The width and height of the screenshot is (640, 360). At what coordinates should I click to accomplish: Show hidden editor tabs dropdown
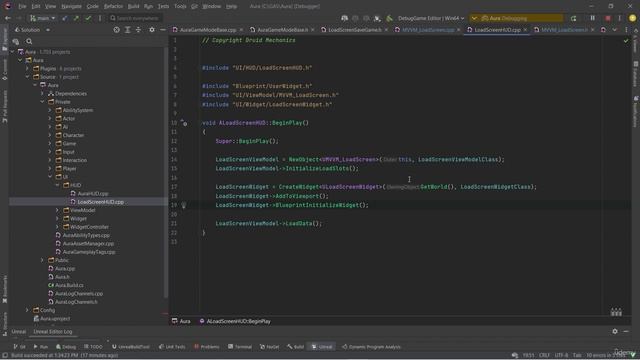[x=614, y=30]
